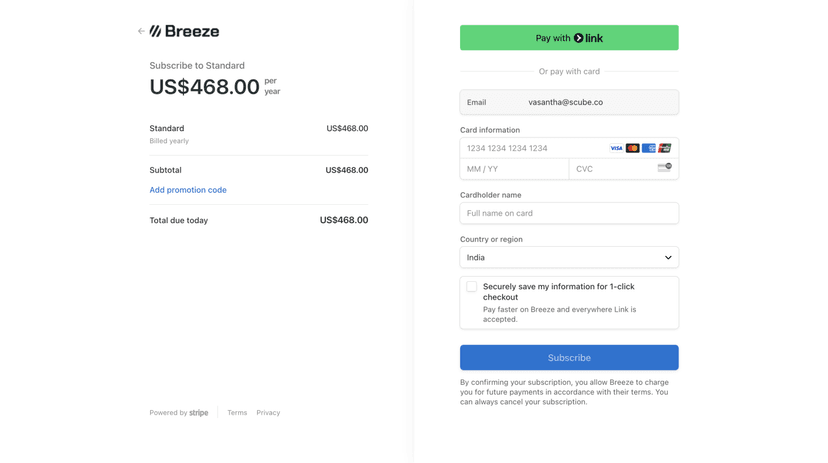828x463 pixels.
Task: Enable securely save my information checkbox
Action: (x=472, y=287)
